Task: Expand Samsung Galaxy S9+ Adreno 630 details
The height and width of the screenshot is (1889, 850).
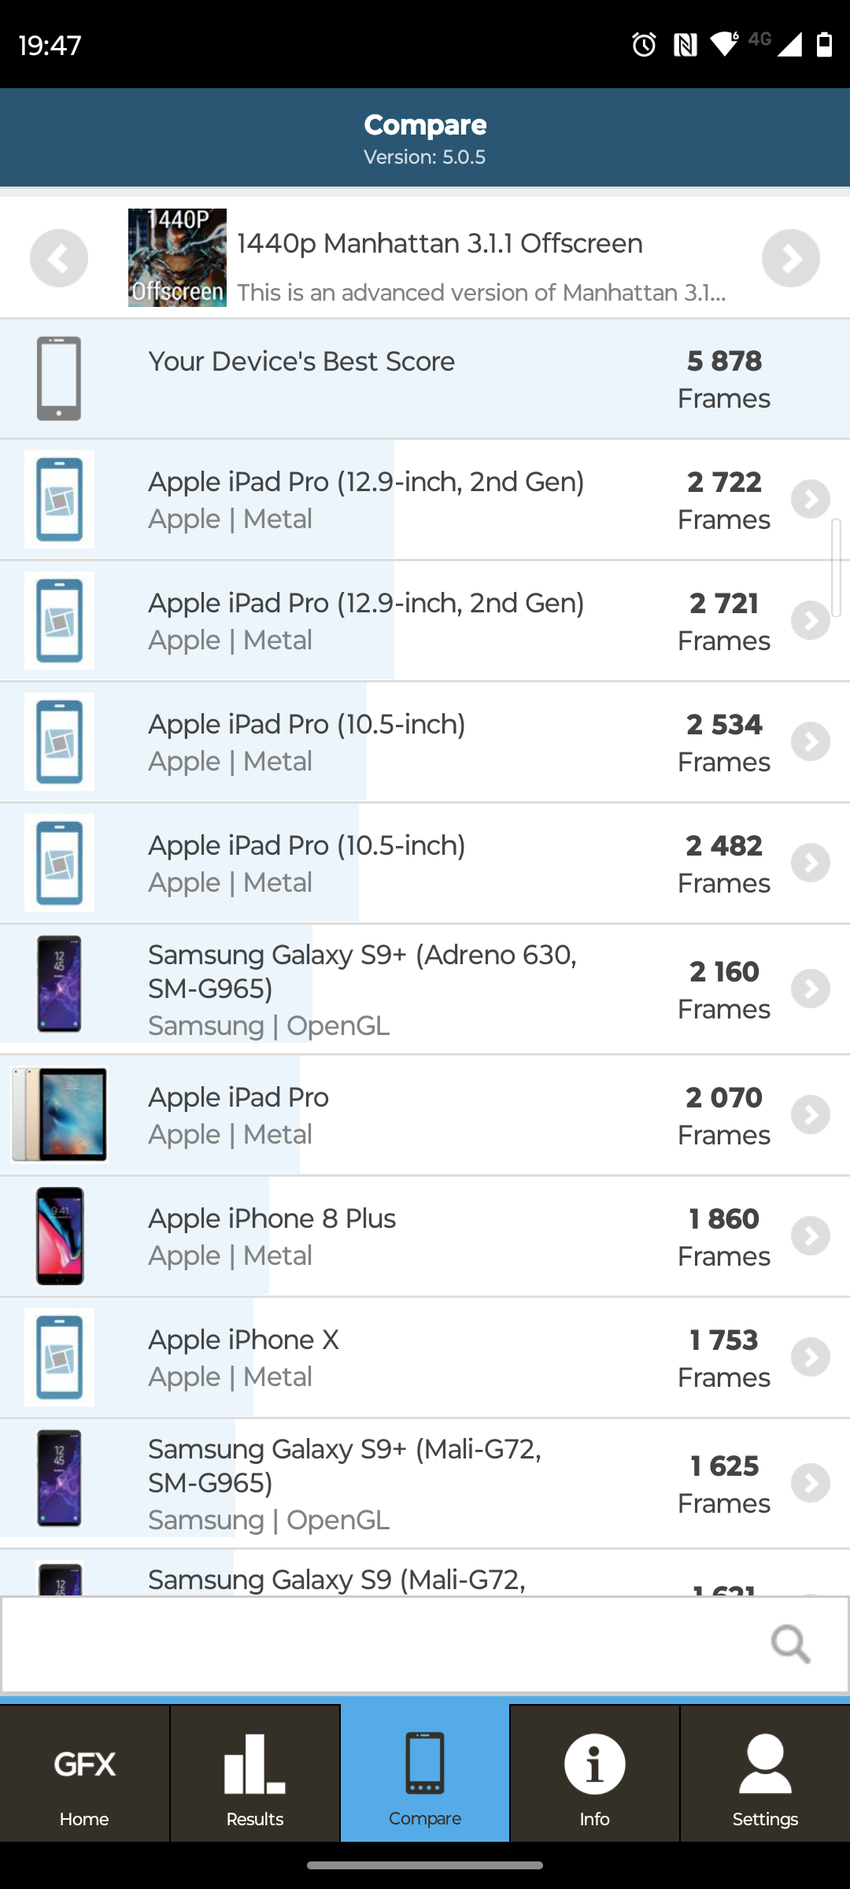Action: 810,989
